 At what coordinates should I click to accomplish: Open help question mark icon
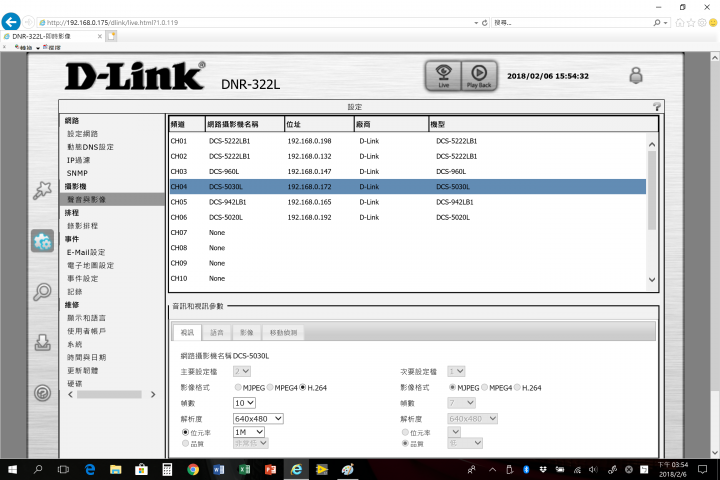[657, 107]
